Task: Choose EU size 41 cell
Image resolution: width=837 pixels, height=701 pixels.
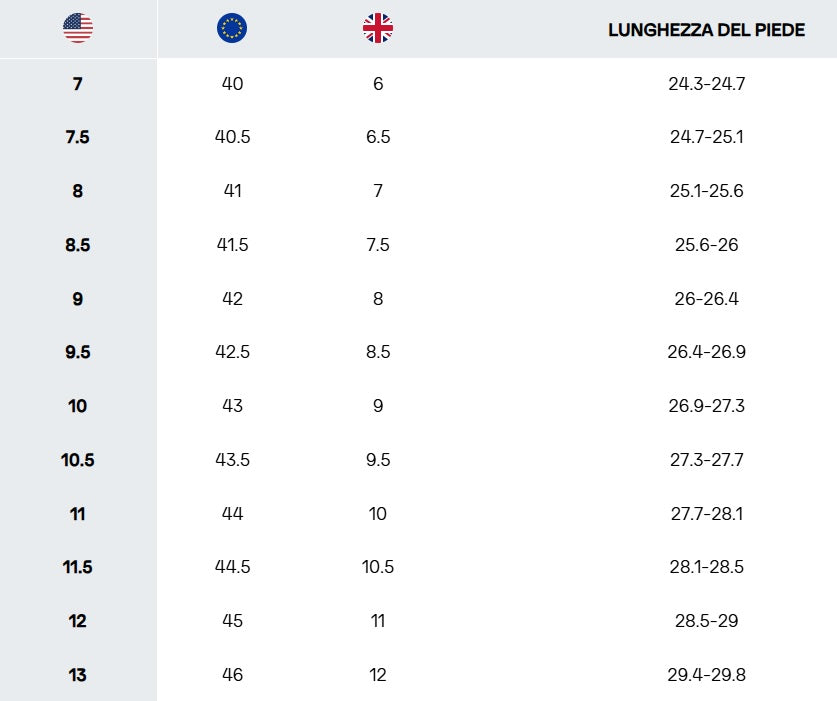Action: [x=232, y=191]
